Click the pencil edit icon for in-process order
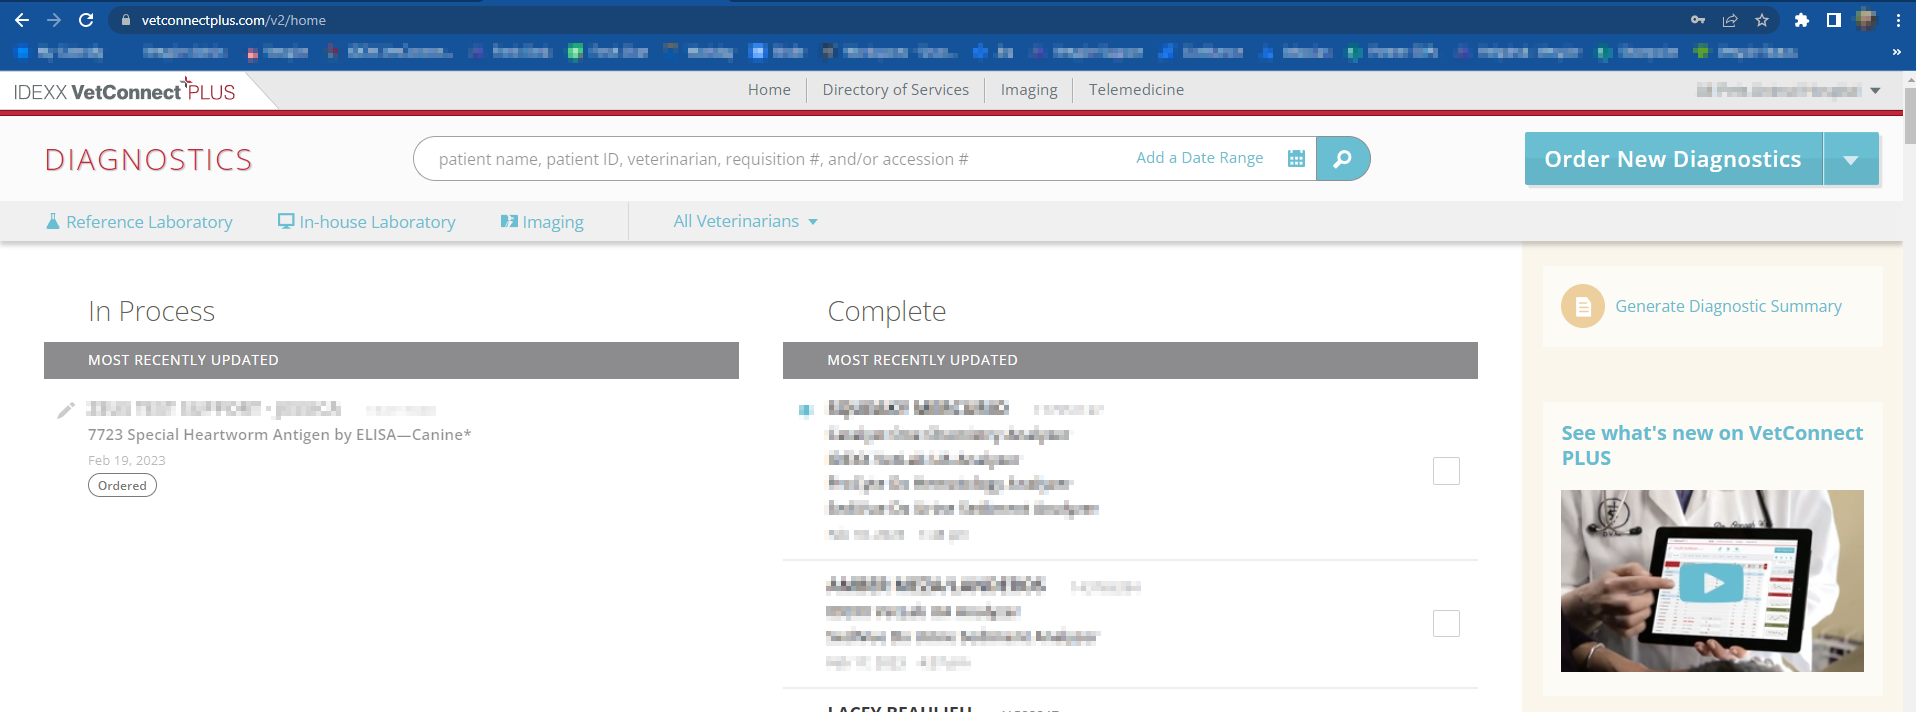The height and width of the screenshot is (712, 1916). (66, 410)
